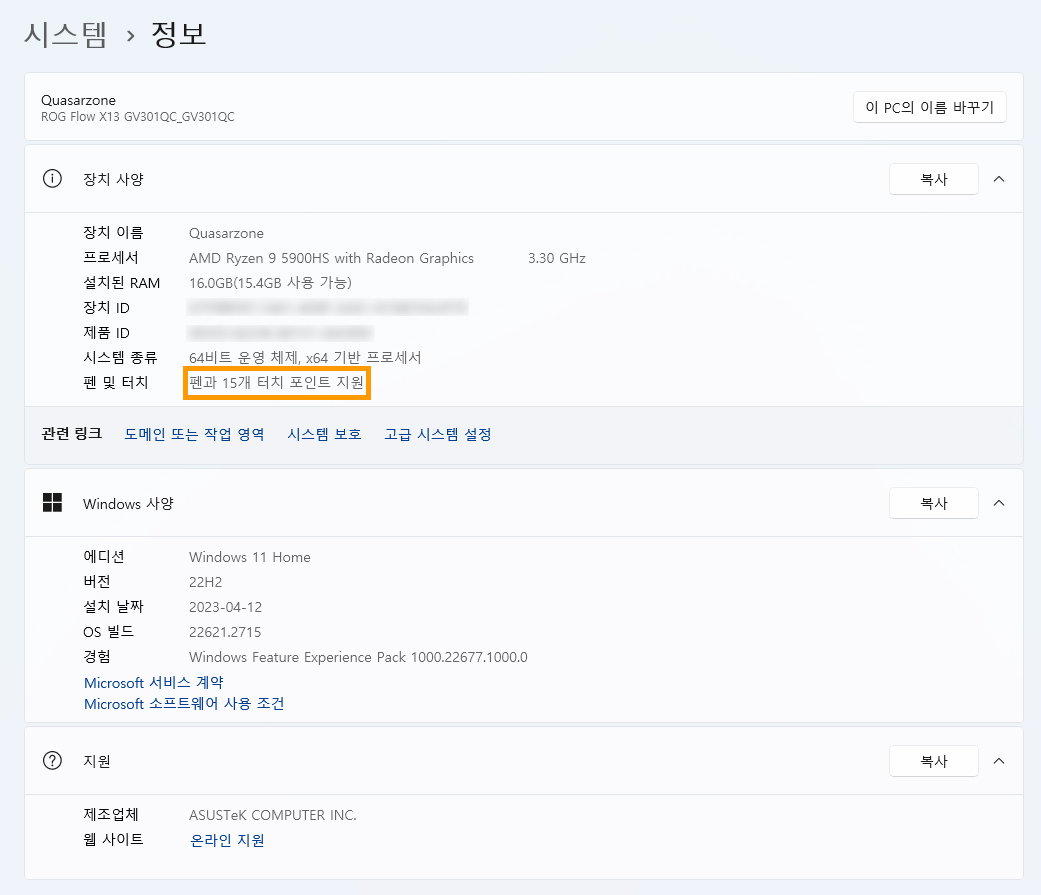Click the OS build number 22621.2715
The width and height of the screenshot is (1041, 895).
pos(225,632)
